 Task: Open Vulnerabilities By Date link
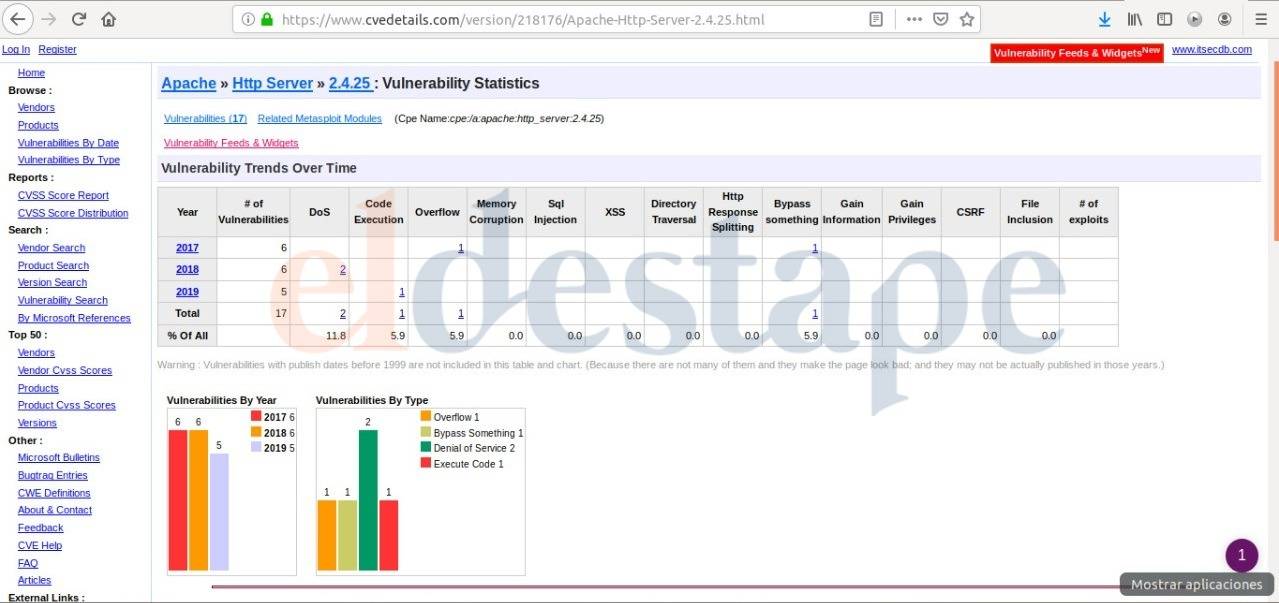click(x=68, y=143)
